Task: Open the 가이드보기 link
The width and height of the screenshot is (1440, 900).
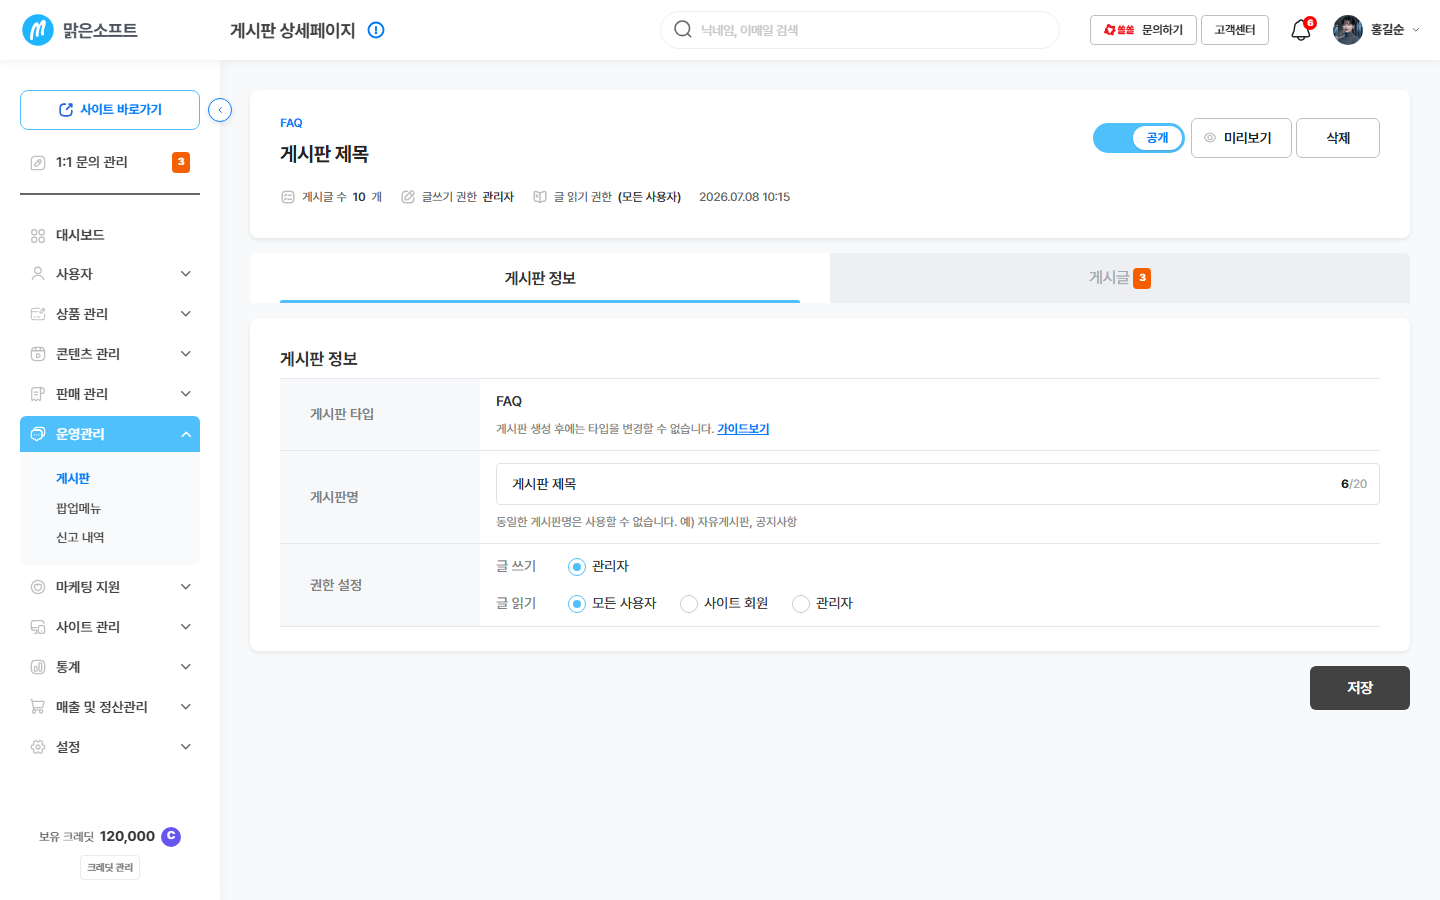Action: [x=743, y=429]
